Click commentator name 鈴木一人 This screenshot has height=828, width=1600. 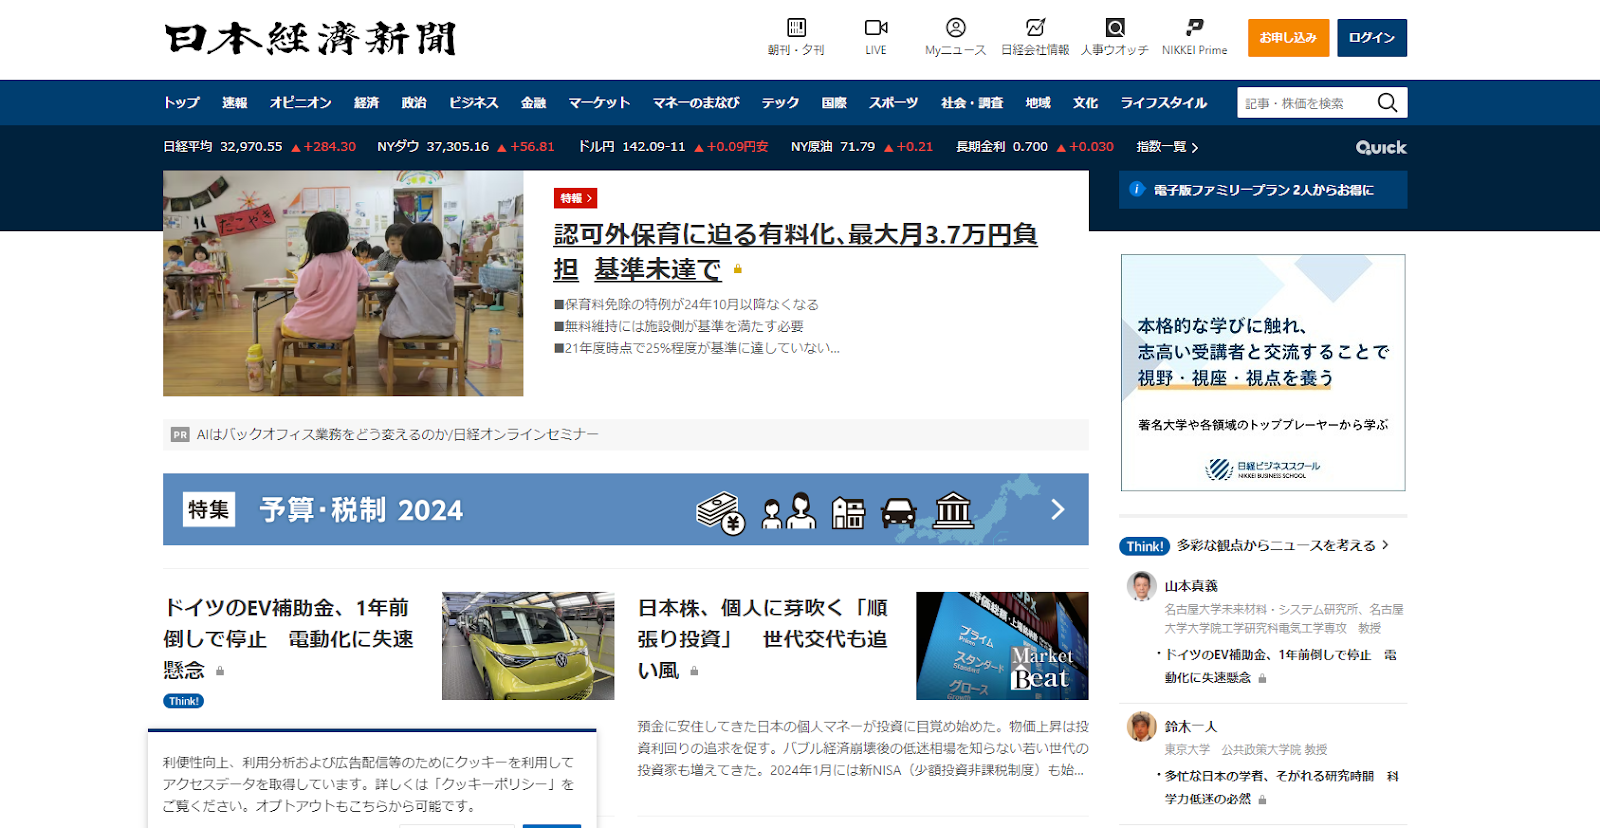tap(1191, 727)
